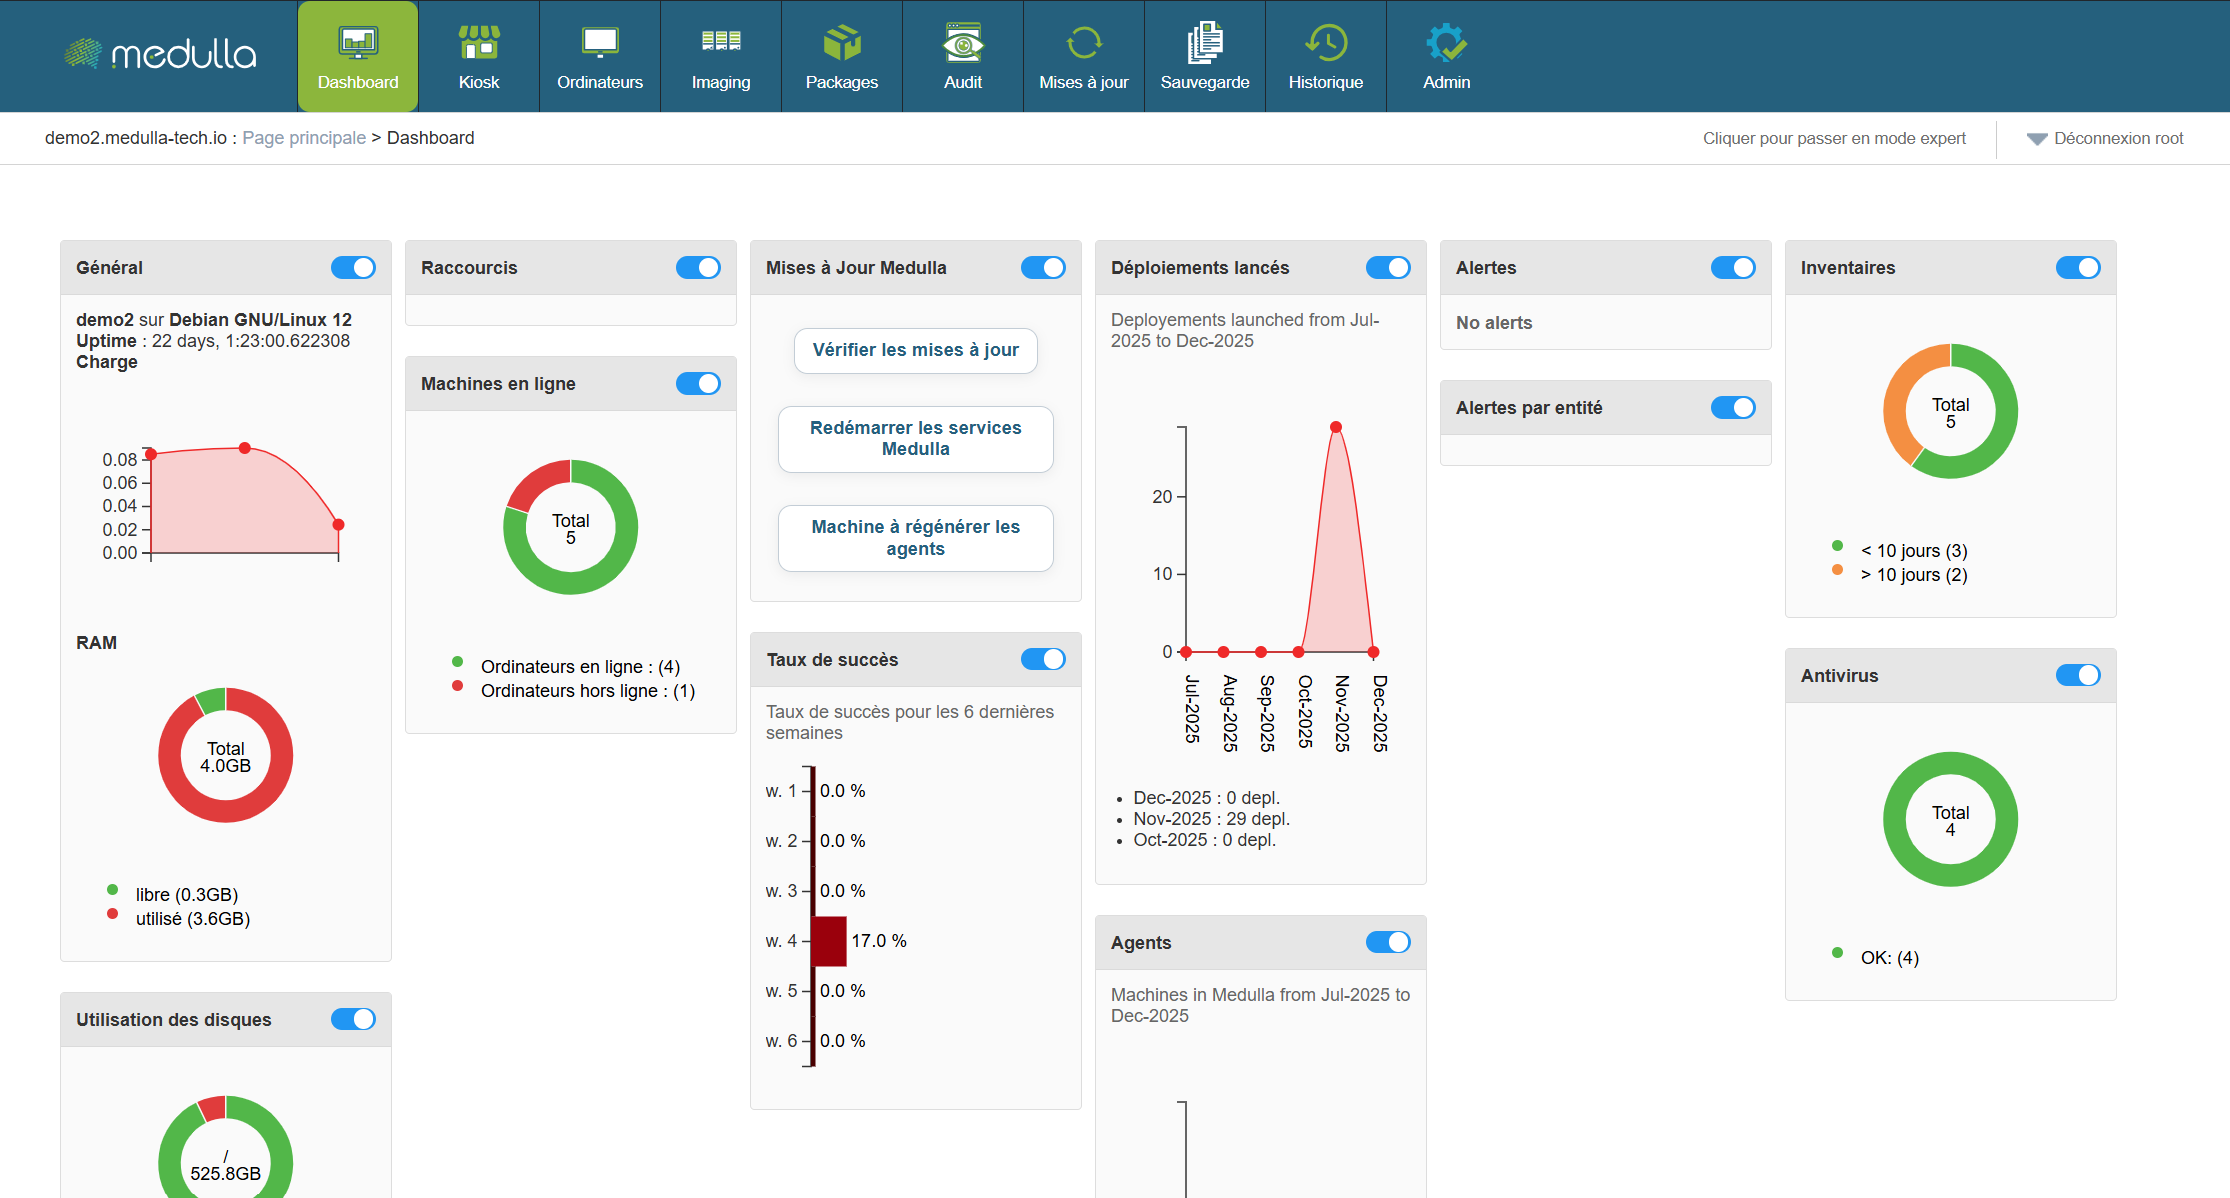Open the Ordinateurs monitor icon
The width and height of the screenshot is (2230, 1198).
pyautogui.click(x=600, y=43)
